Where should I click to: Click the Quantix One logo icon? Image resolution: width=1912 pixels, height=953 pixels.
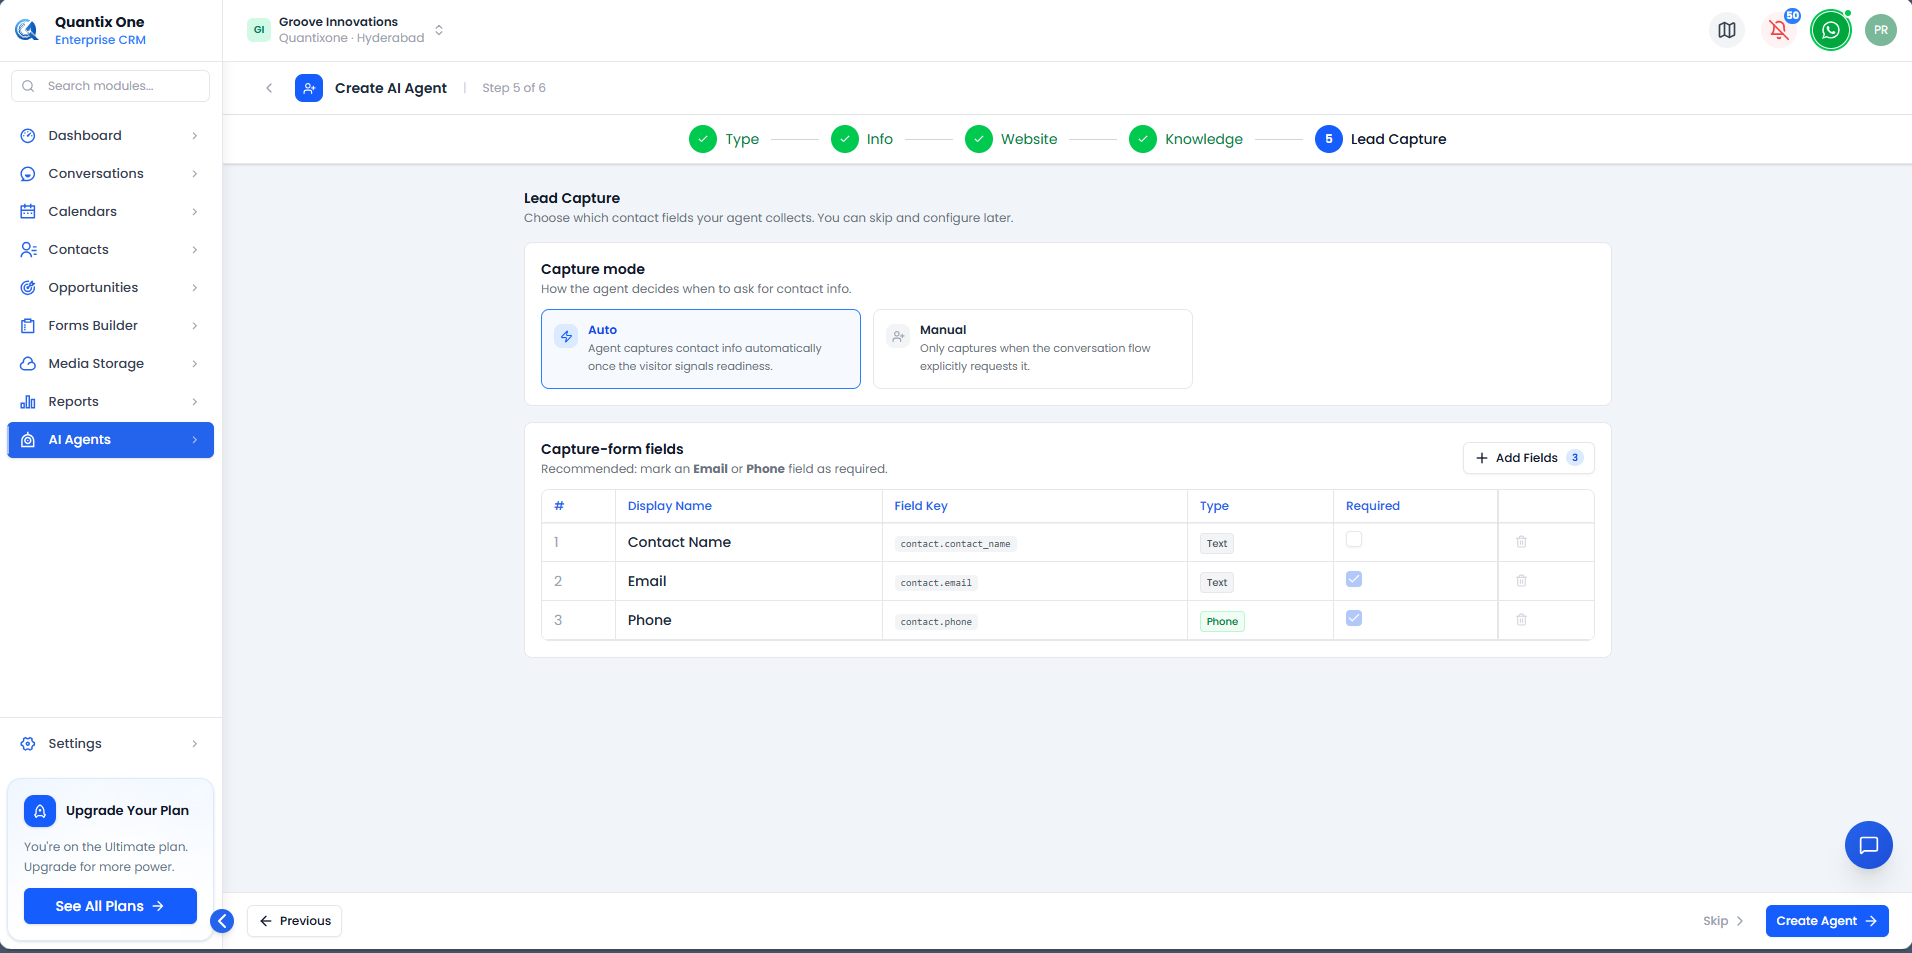point(27,30)
